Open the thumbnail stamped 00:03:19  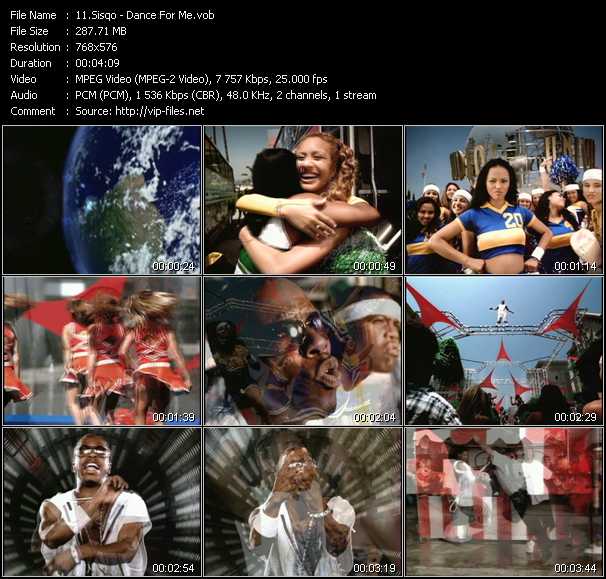click(303, 502)
